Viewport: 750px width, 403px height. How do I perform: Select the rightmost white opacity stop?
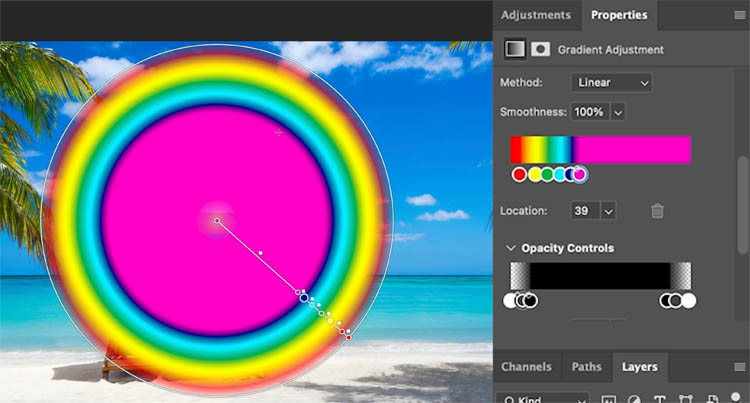(689, 301)
